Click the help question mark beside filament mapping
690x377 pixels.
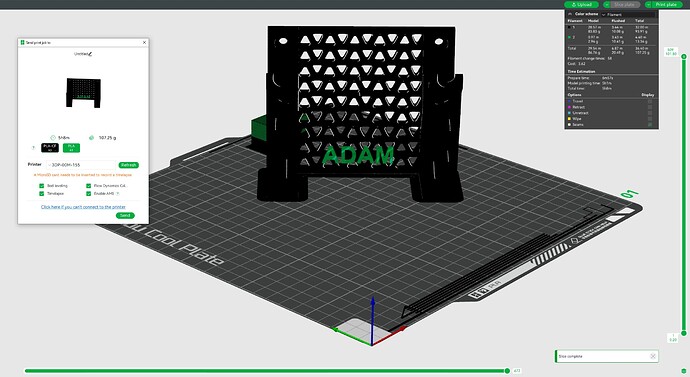[x=33, y=148]
